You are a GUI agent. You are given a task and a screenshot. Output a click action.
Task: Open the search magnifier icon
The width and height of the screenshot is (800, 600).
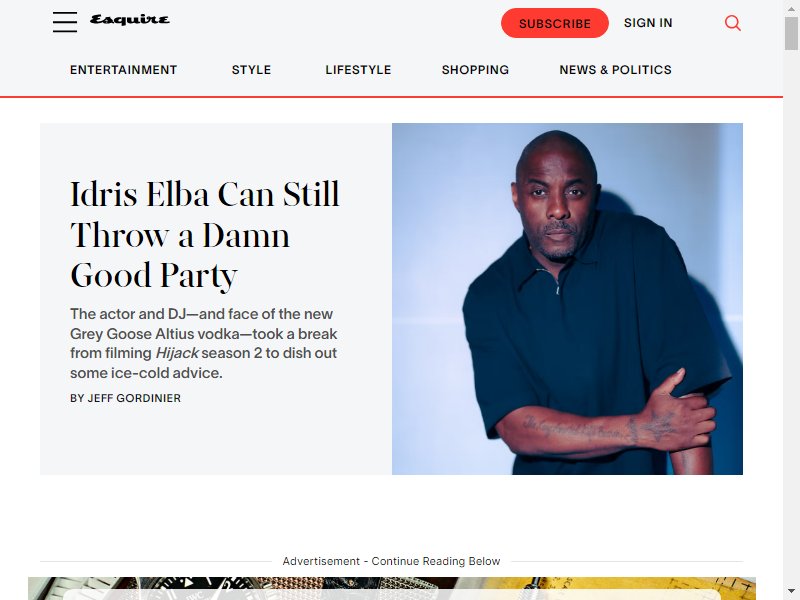(x=733, y=23)
